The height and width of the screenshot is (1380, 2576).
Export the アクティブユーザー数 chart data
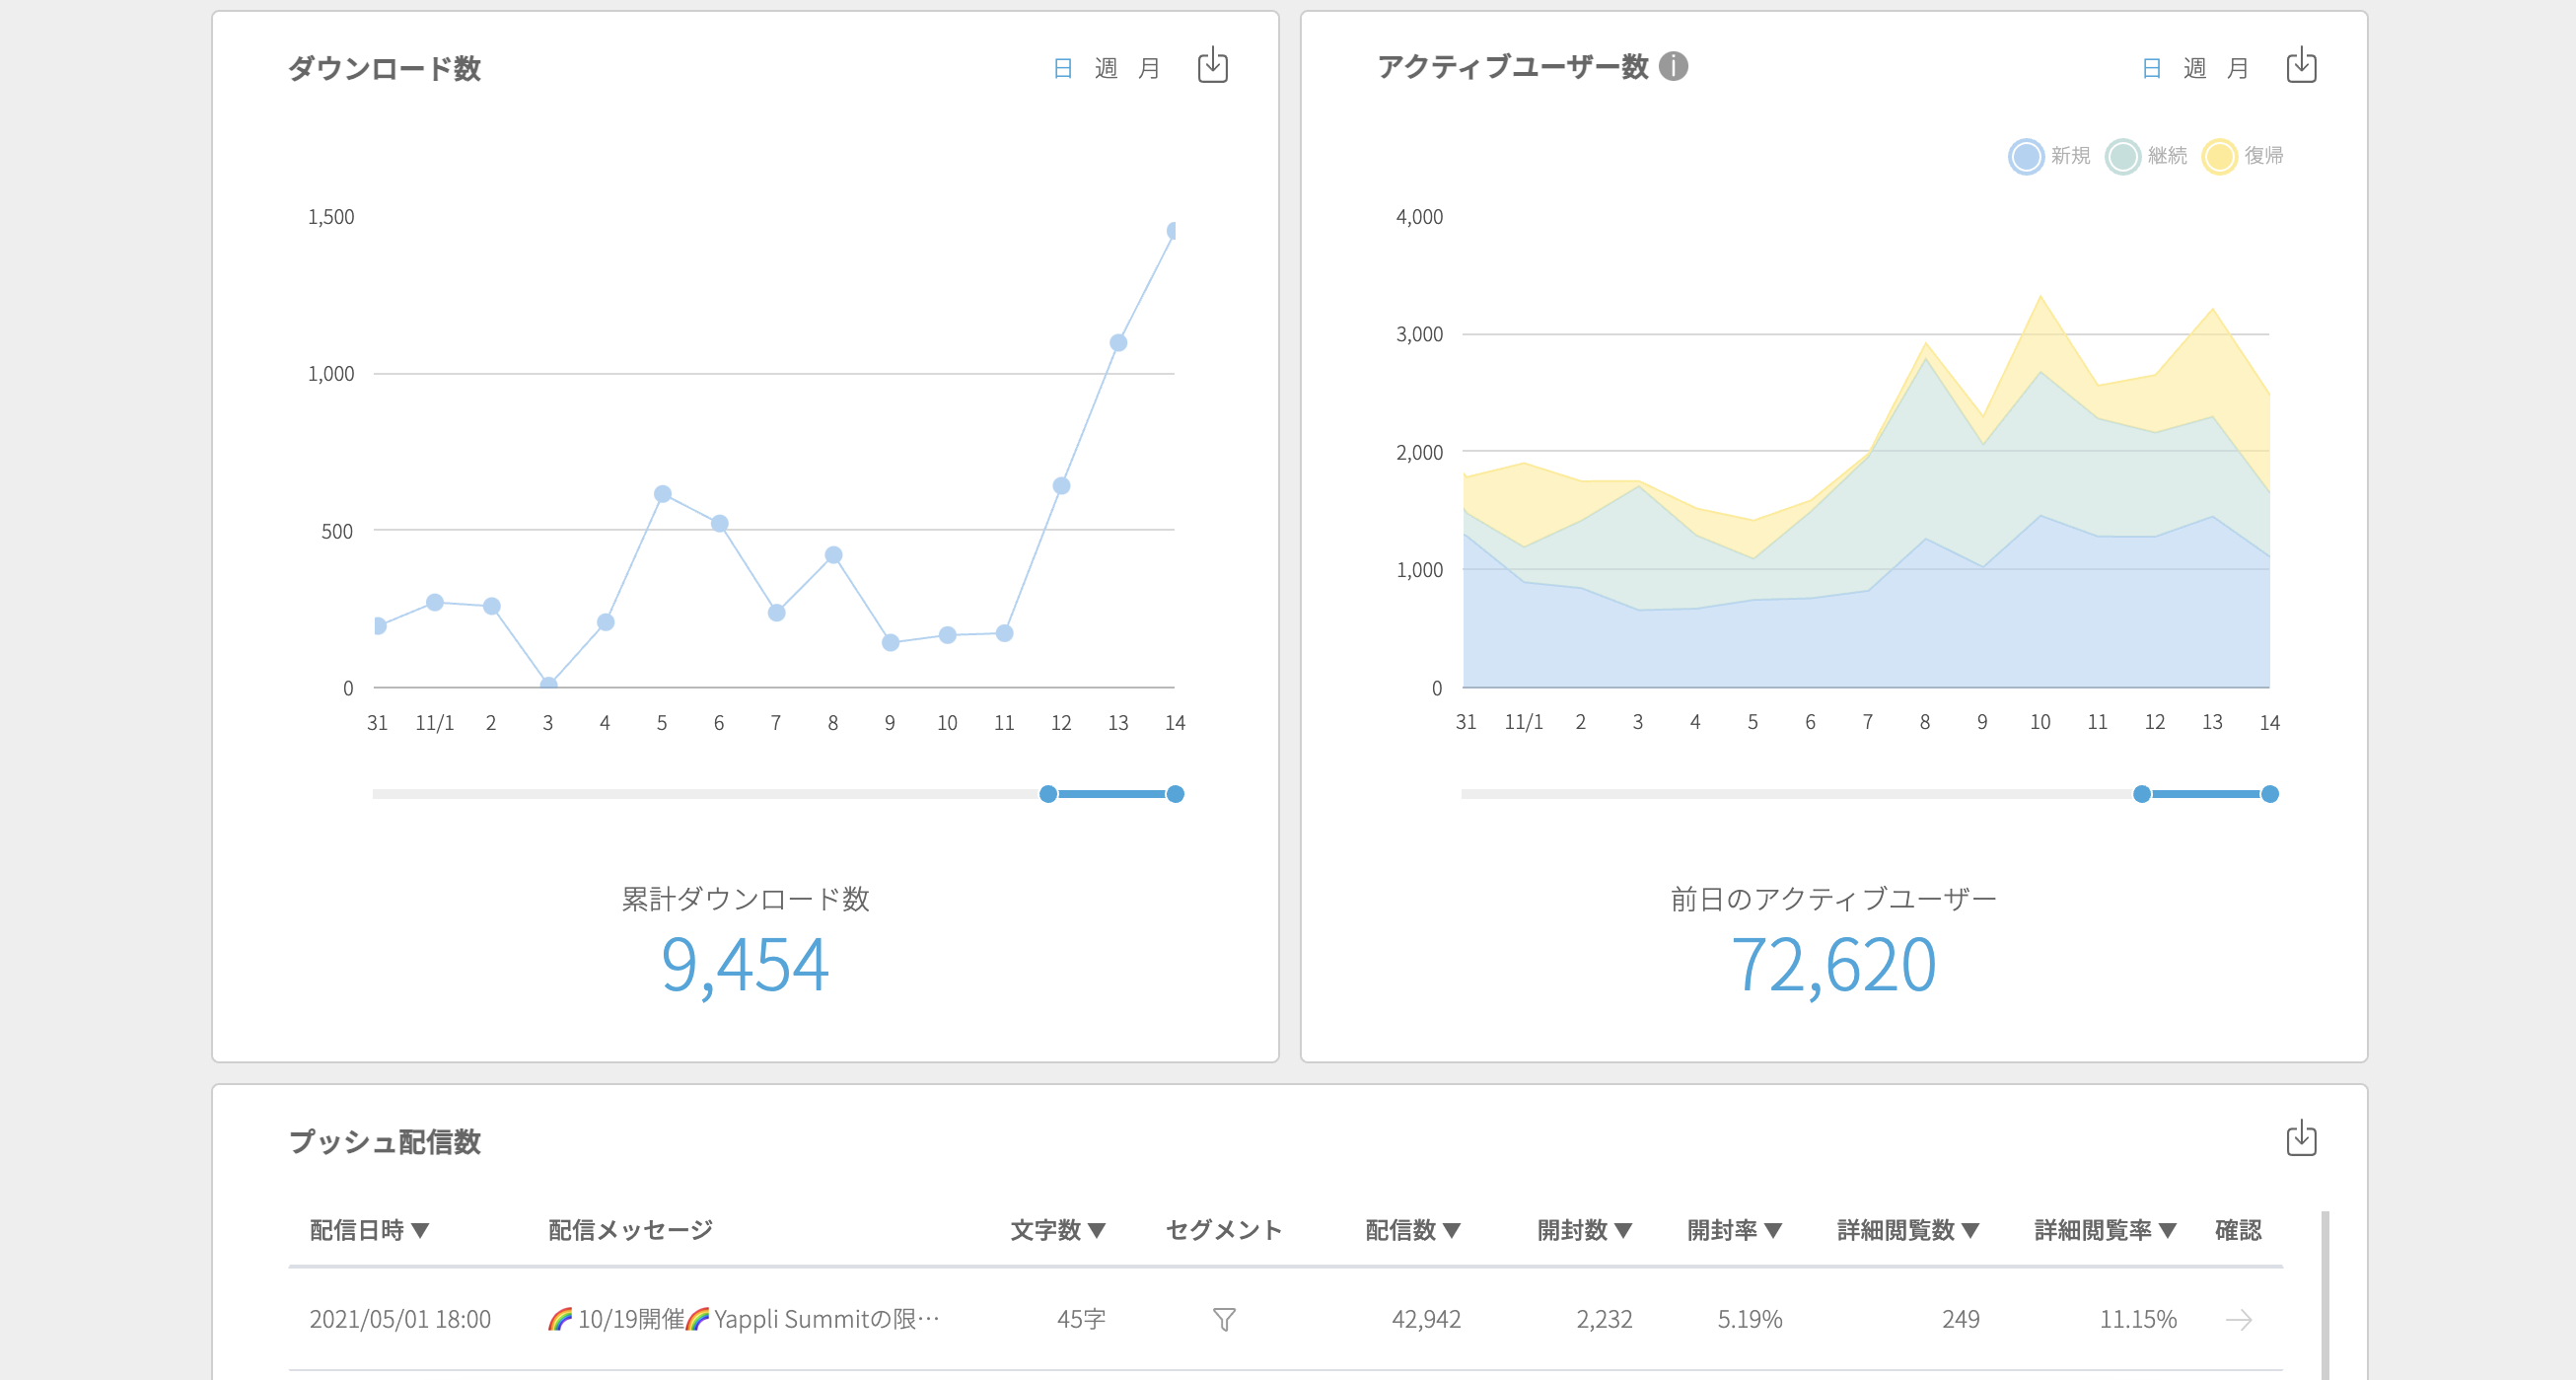point(2301,65)
